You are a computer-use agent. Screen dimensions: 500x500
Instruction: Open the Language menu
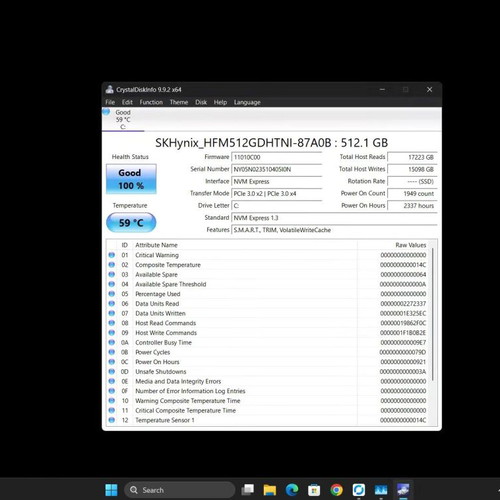pos(247,102)
